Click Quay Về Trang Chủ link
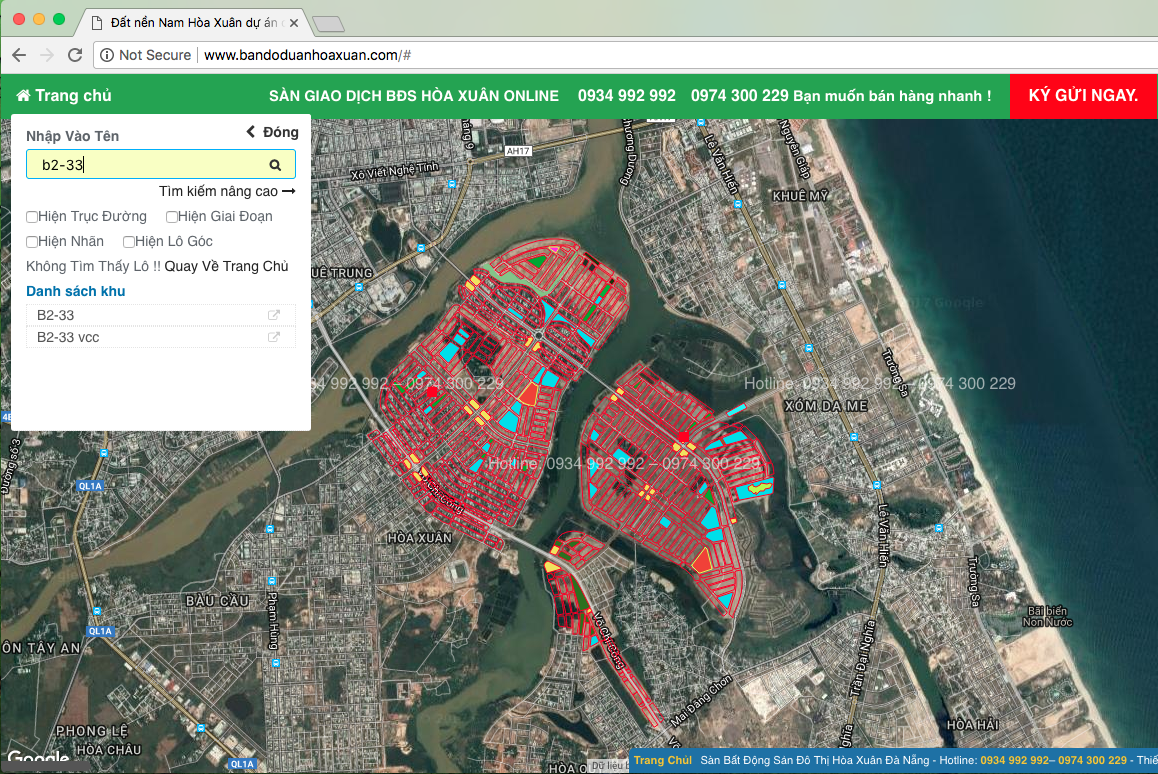Screen dimensions: 1158x774 click(x=226, y=266)
